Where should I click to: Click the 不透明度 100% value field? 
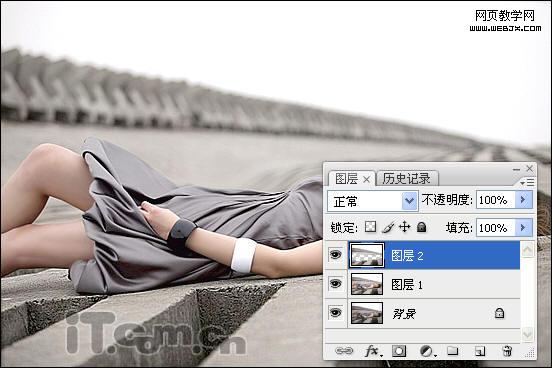(x=496, y=200)
